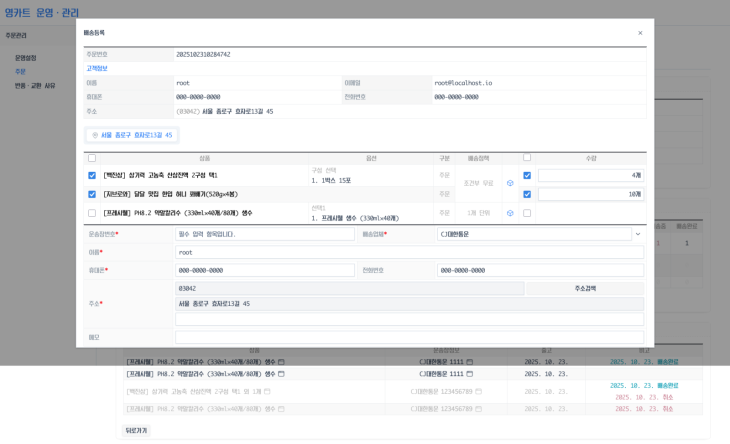Click the dropdown arrow beside the courier field

click(638, 234)
